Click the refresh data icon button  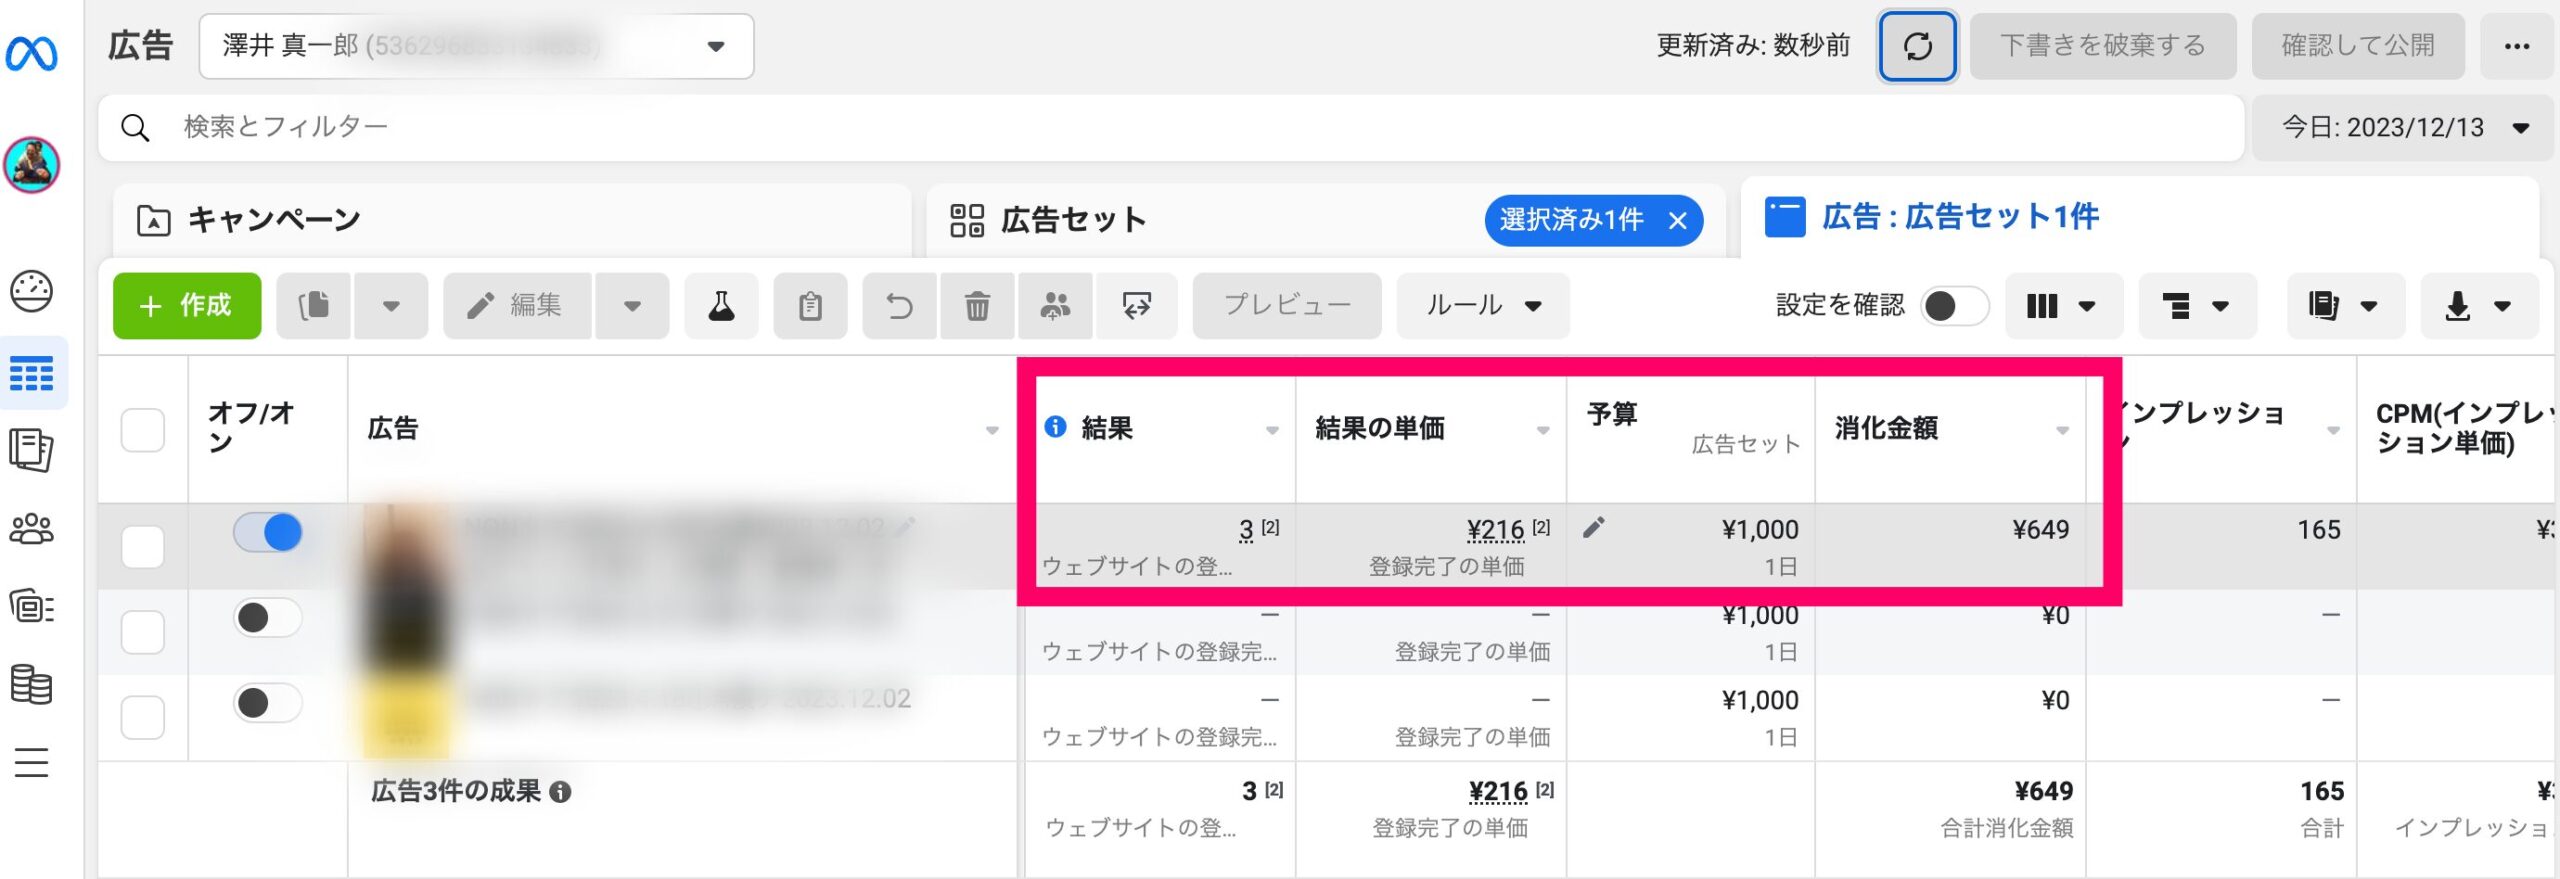click(1916, 46)
